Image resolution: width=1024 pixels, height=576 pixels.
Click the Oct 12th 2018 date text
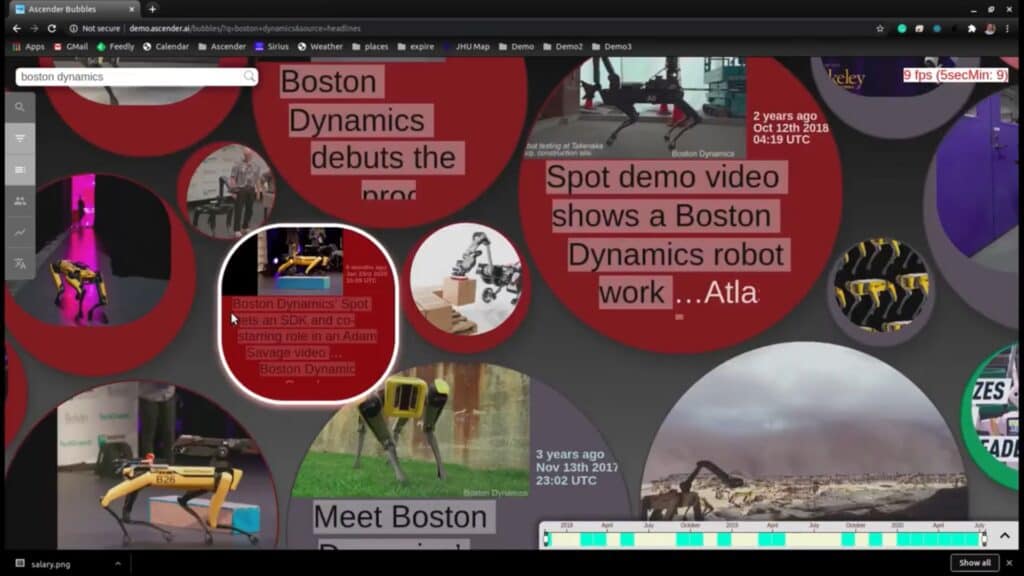click(790, 128)
